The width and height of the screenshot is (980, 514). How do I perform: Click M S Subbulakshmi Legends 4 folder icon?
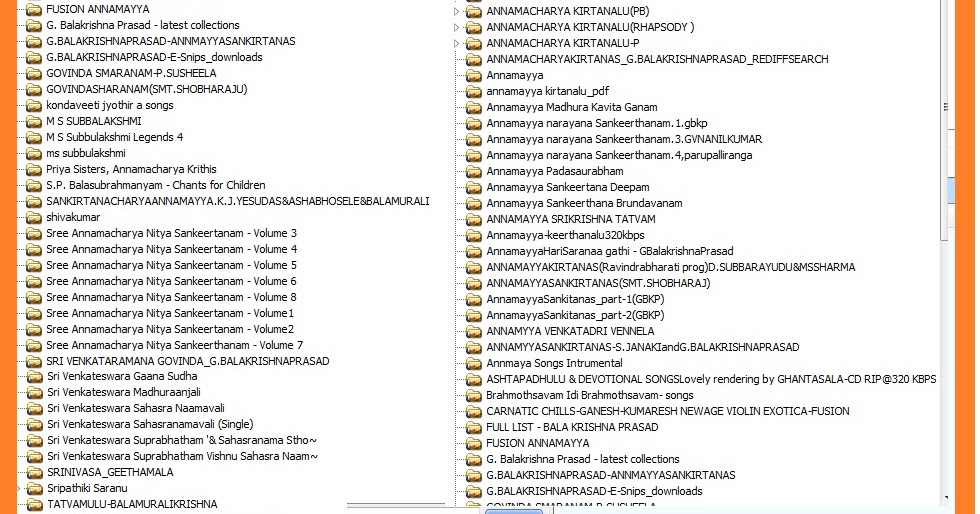tap(34, 138)
